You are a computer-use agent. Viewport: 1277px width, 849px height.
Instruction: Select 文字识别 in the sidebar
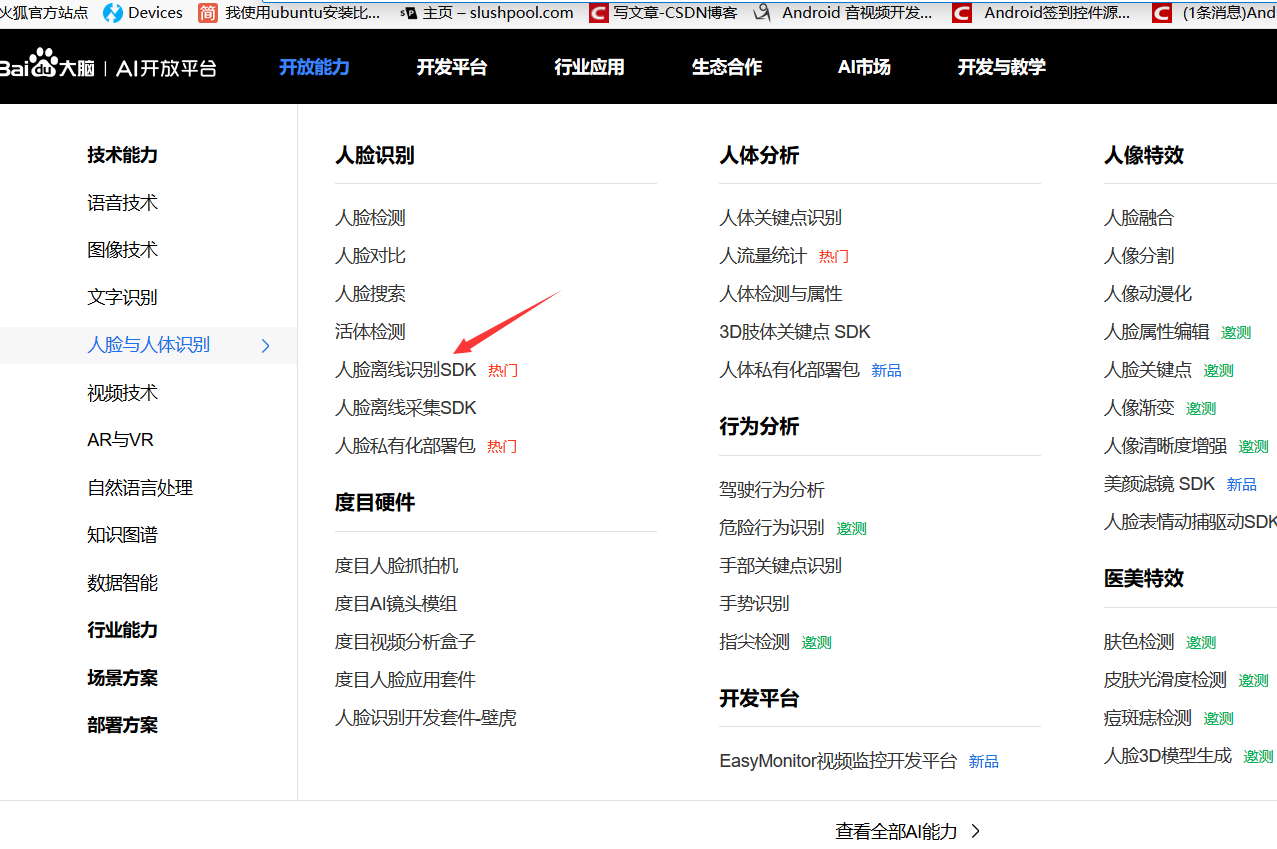click(x=122, y=298)
